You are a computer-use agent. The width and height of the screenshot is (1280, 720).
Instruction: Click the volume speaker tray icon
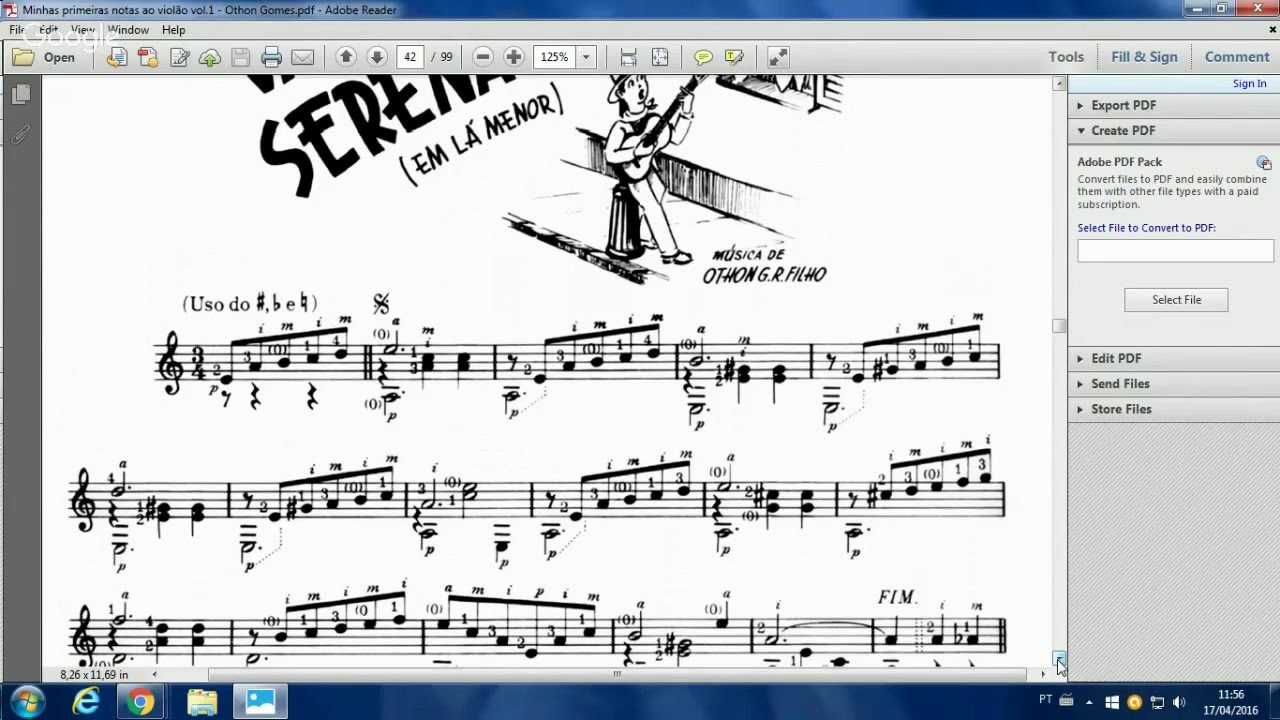tap(1179, 702)
